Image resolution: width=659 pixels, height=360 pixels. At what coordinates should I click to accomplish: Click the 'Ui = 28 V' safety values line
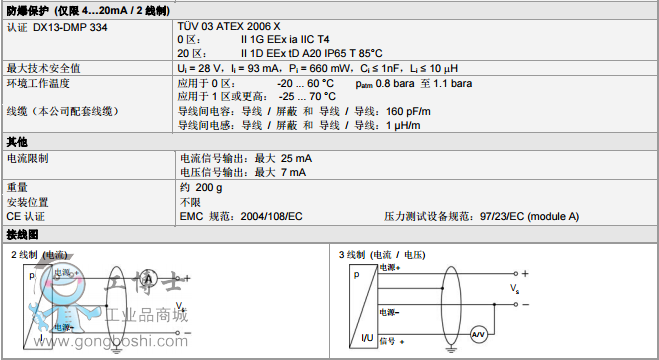[x=317, y=68]
